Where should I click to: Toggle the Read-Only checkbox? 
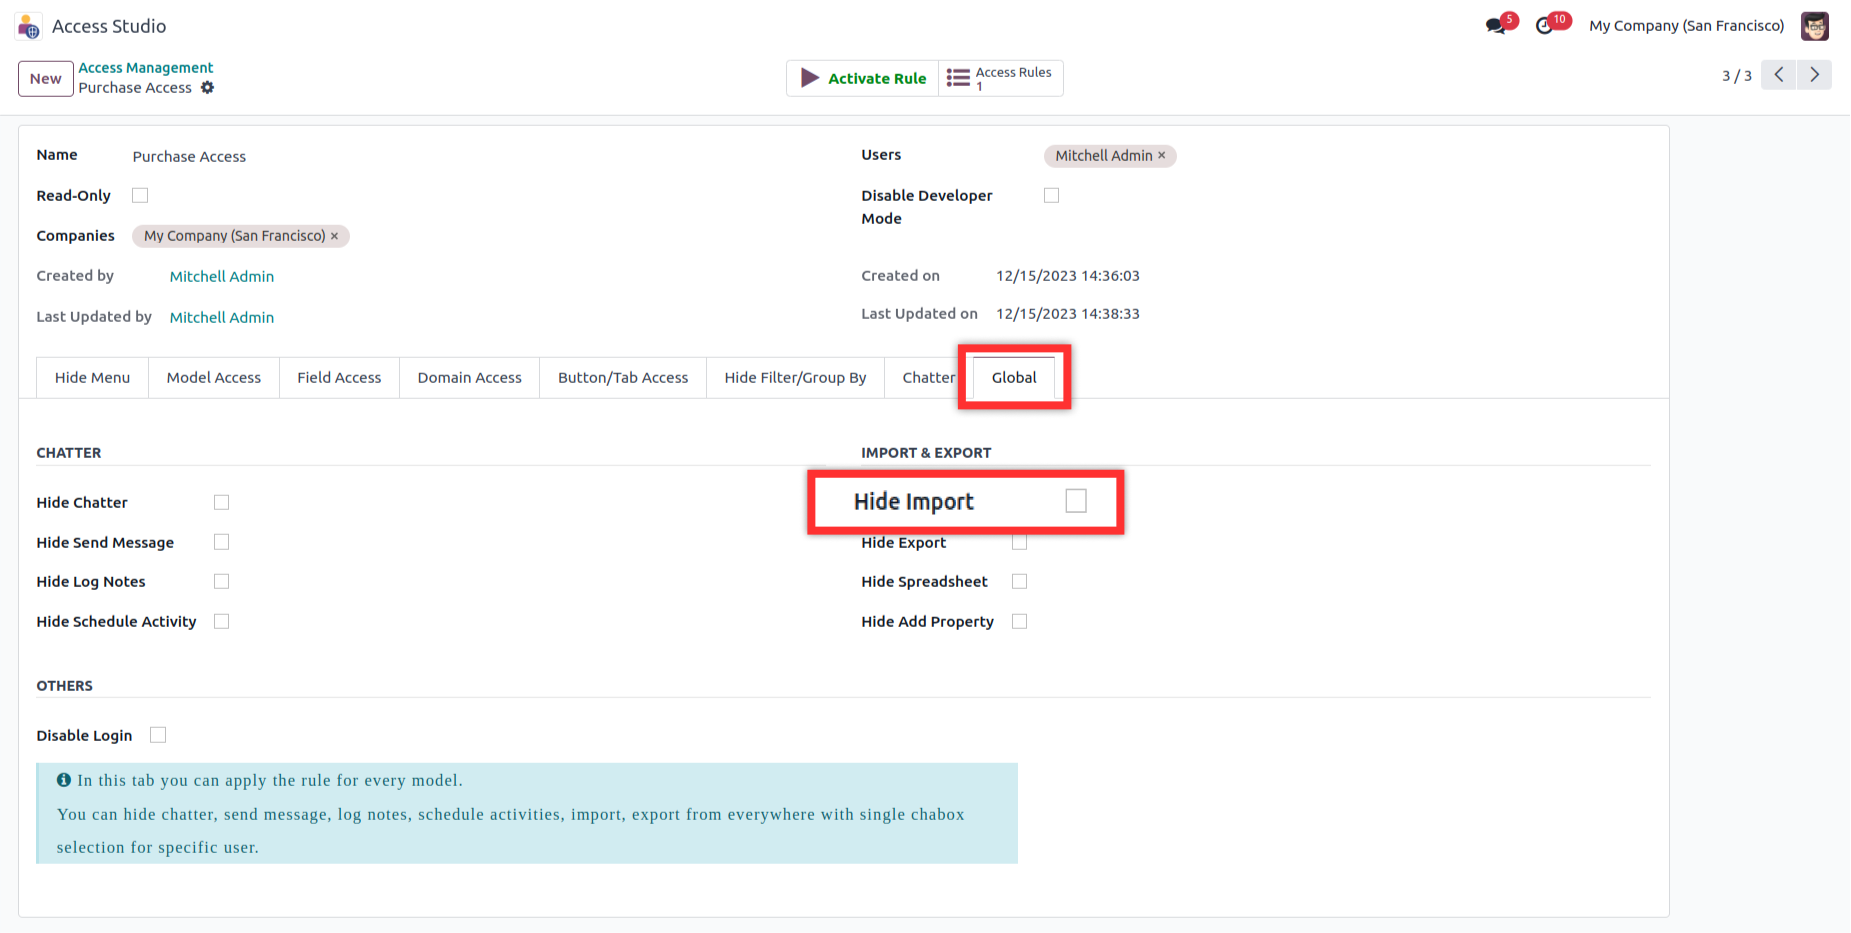click(140, 196)
